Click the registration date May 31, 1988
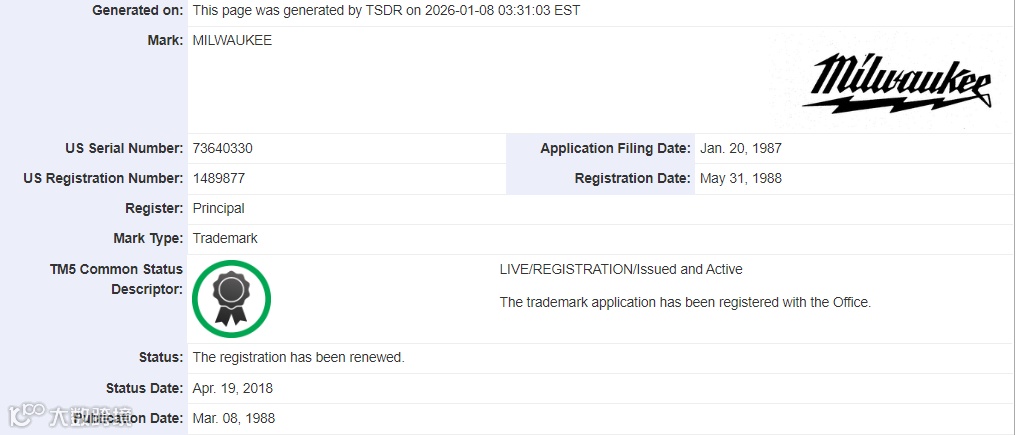 (x=740, y=178)
